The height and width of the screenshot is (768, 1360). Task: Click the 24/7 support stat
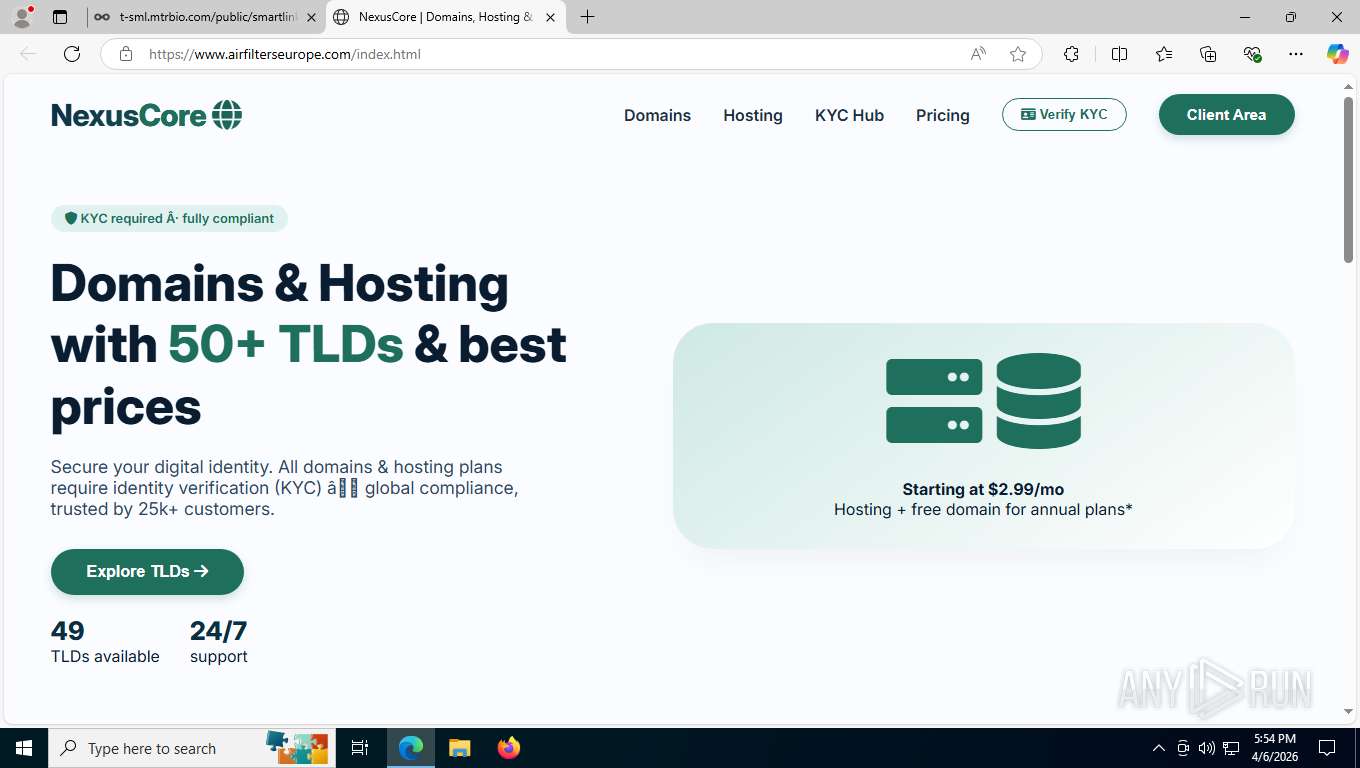(x=219, y=642)
